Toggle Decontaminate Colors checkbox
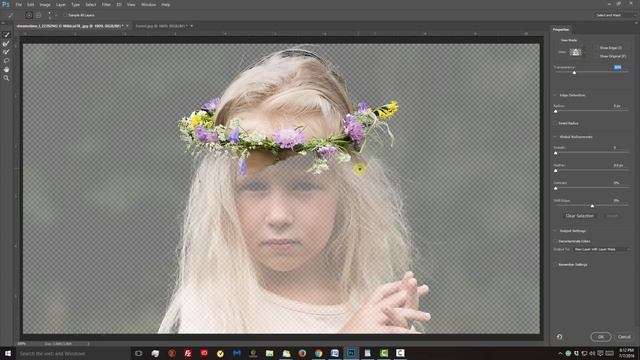Viewport: 640px width, 360px height. 556,241
